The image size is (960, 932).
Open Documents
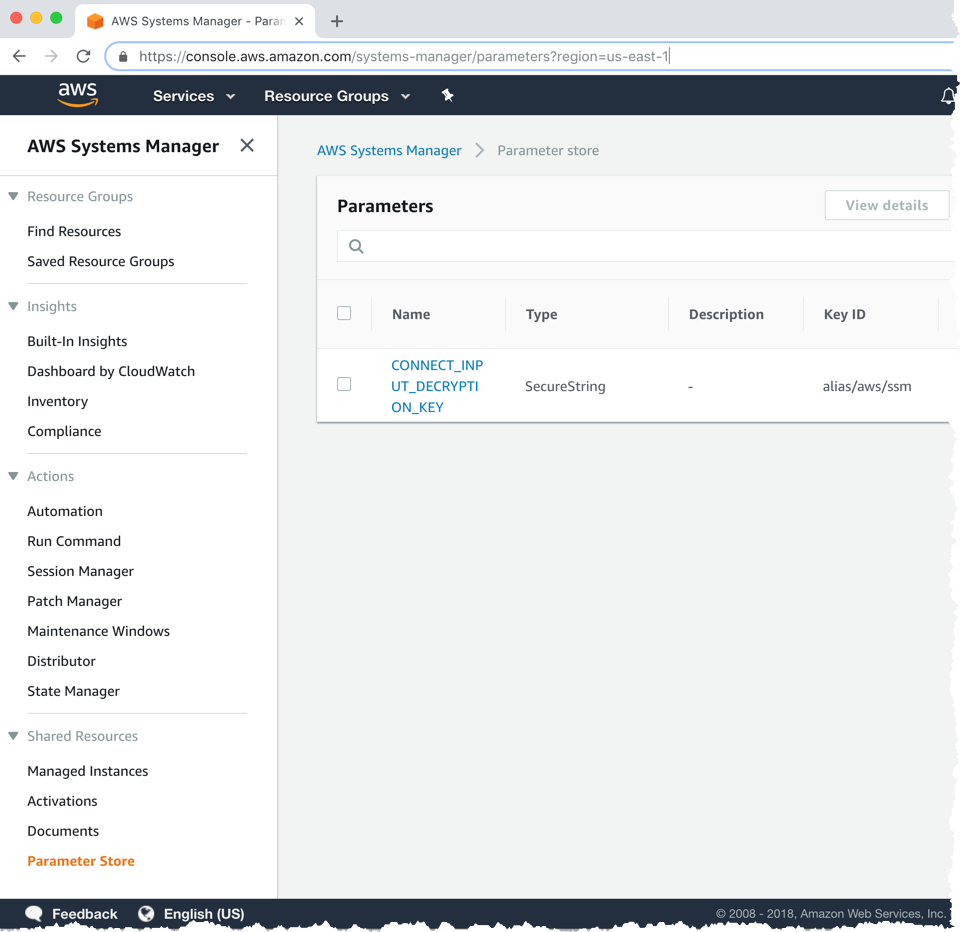(x=63, y=831)
